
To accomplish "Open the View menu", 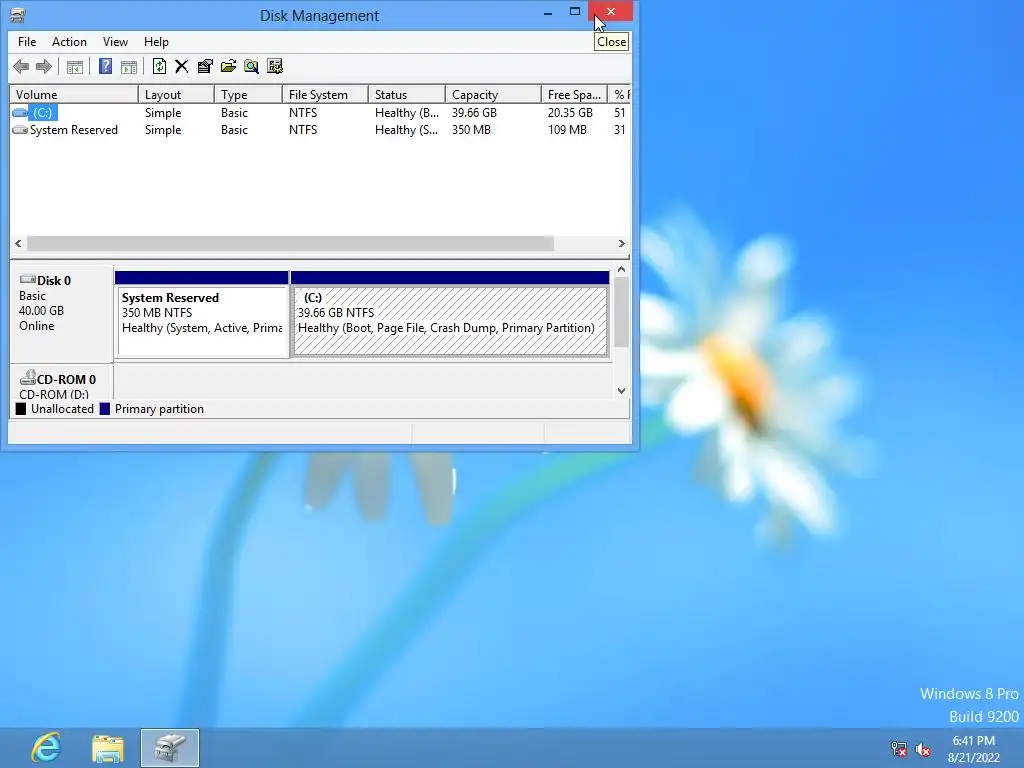I will coord(115,42).
